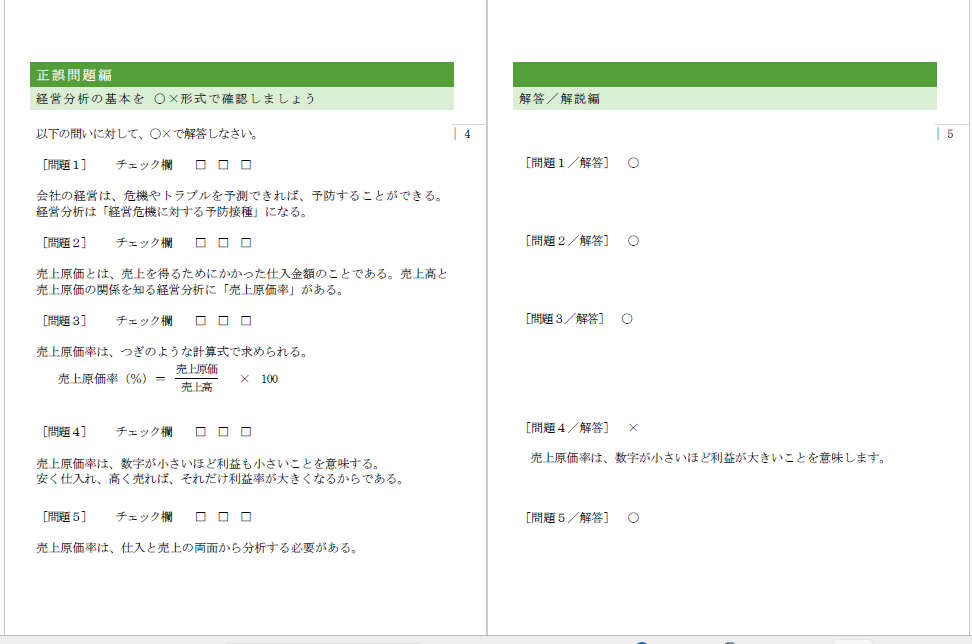This screenshot has width=972, height=644.
Task: Click the × answer for 問題4／解答
Action: 633,428
